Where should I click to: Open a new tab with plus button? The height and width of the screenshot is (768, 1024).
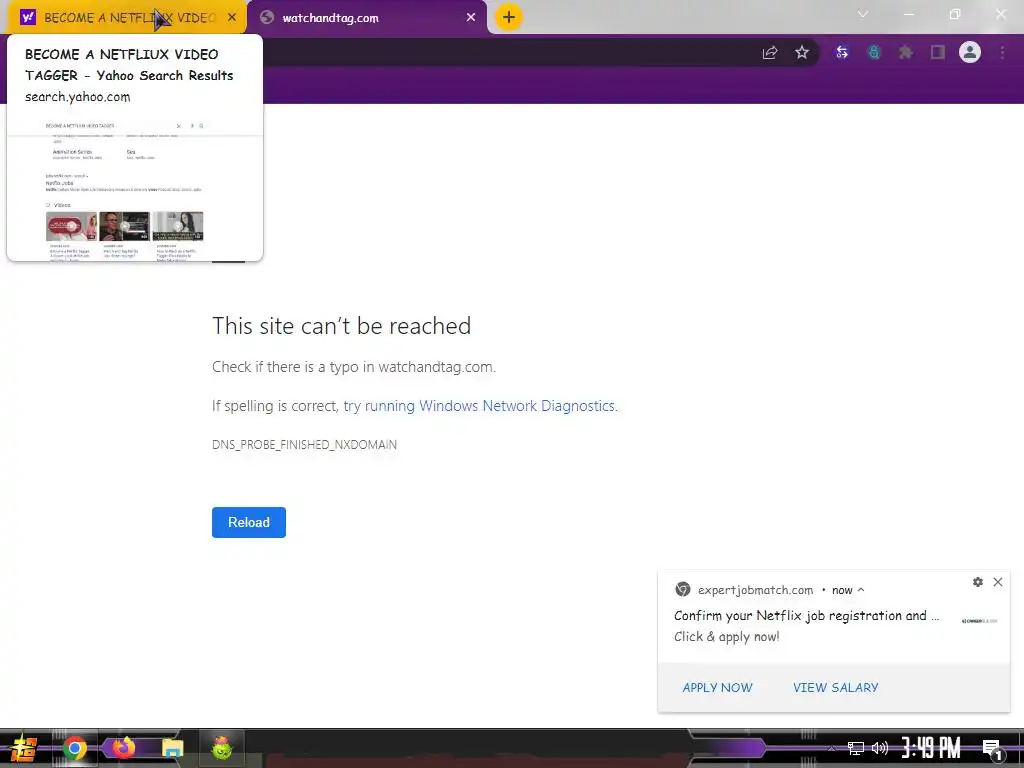[509, 17]
